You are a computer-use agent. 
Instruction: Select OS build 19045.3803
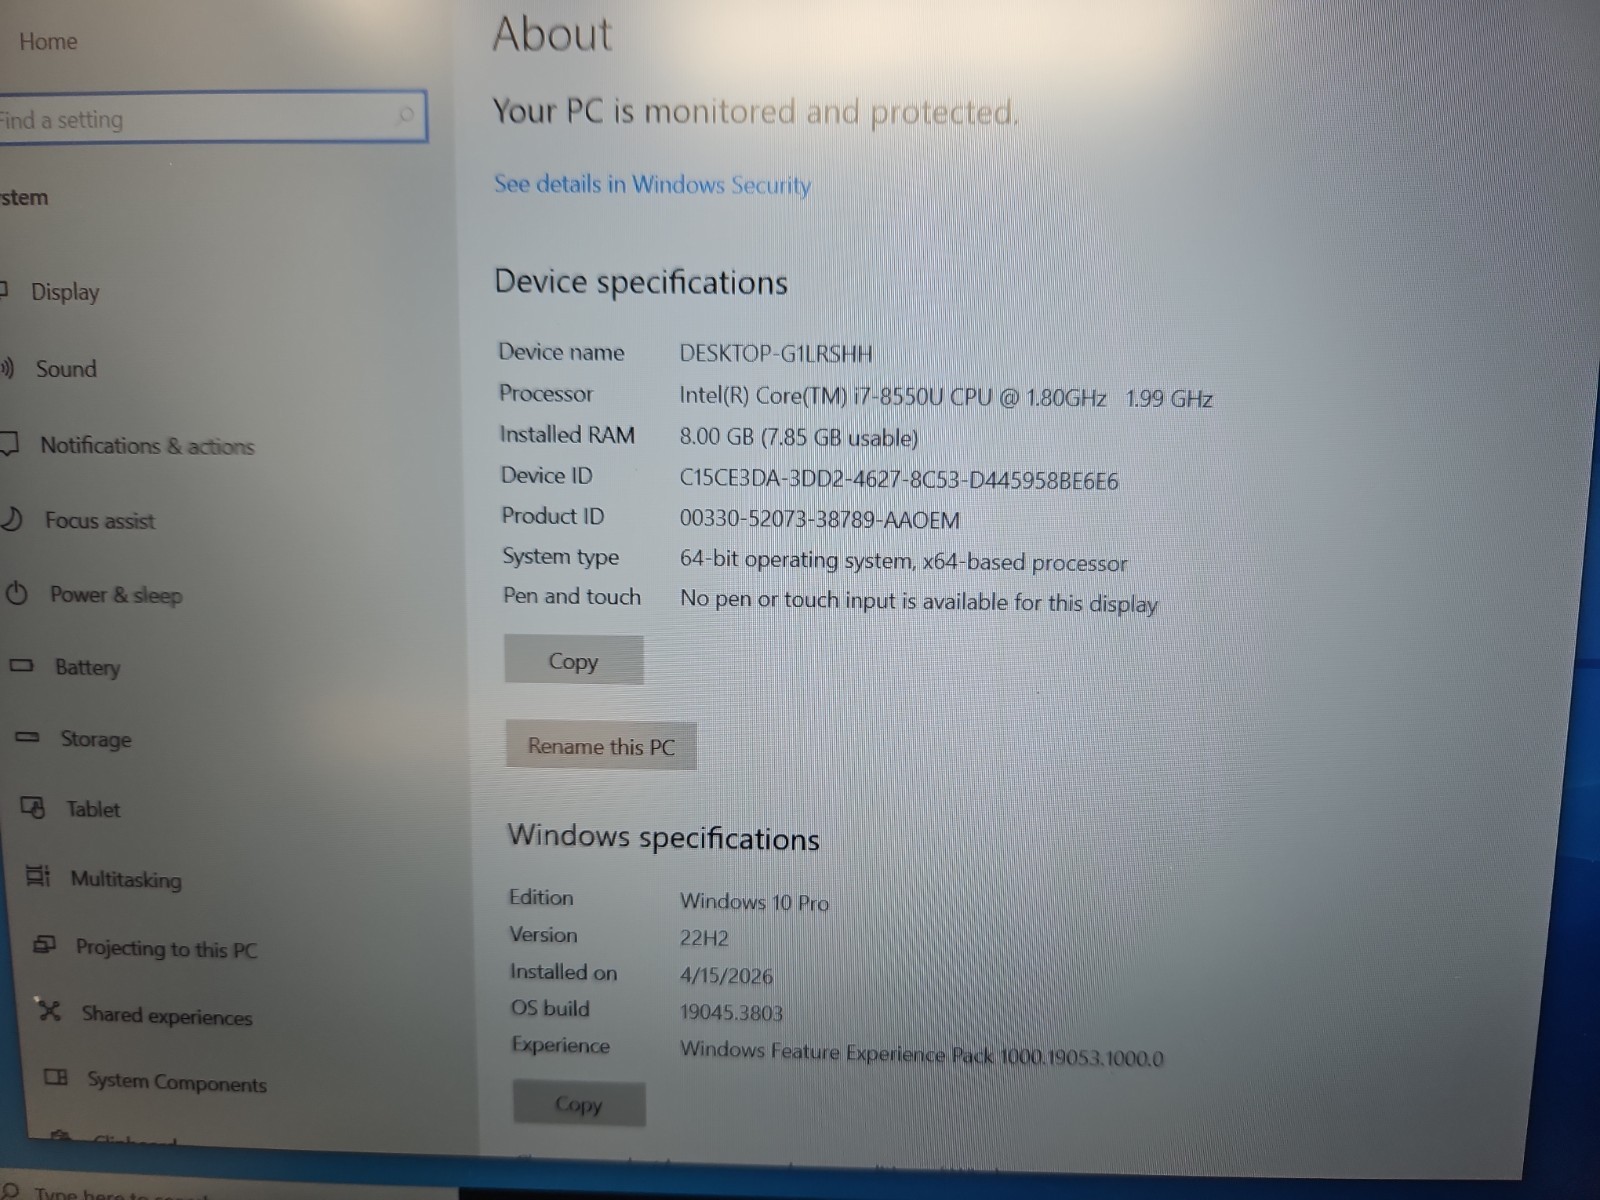pyautogui.click(x=732, y=1013)
